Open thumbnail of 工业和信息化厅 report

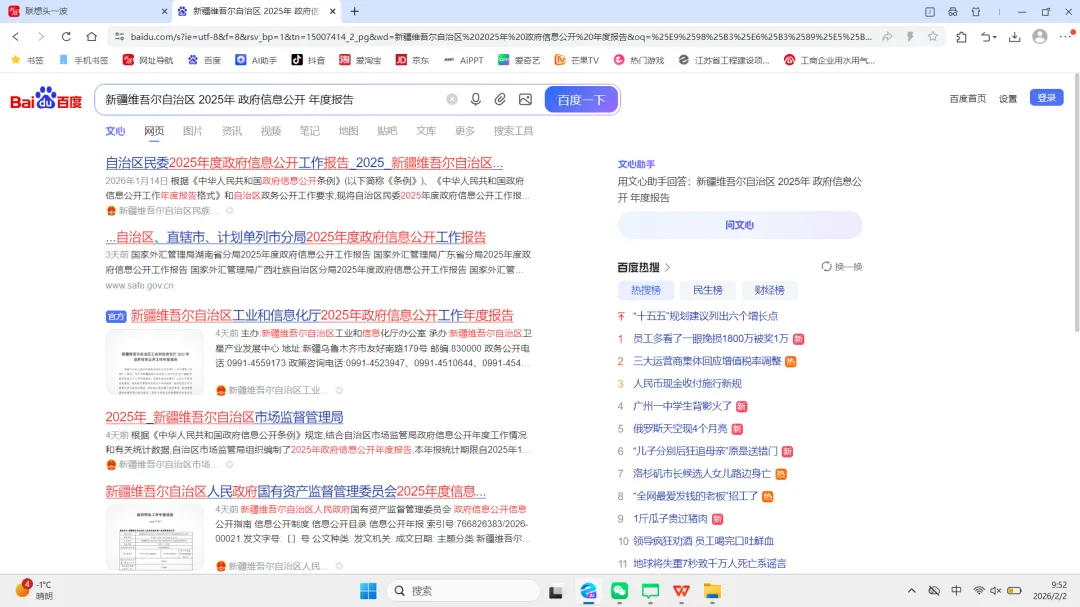(x=154, y=362)
